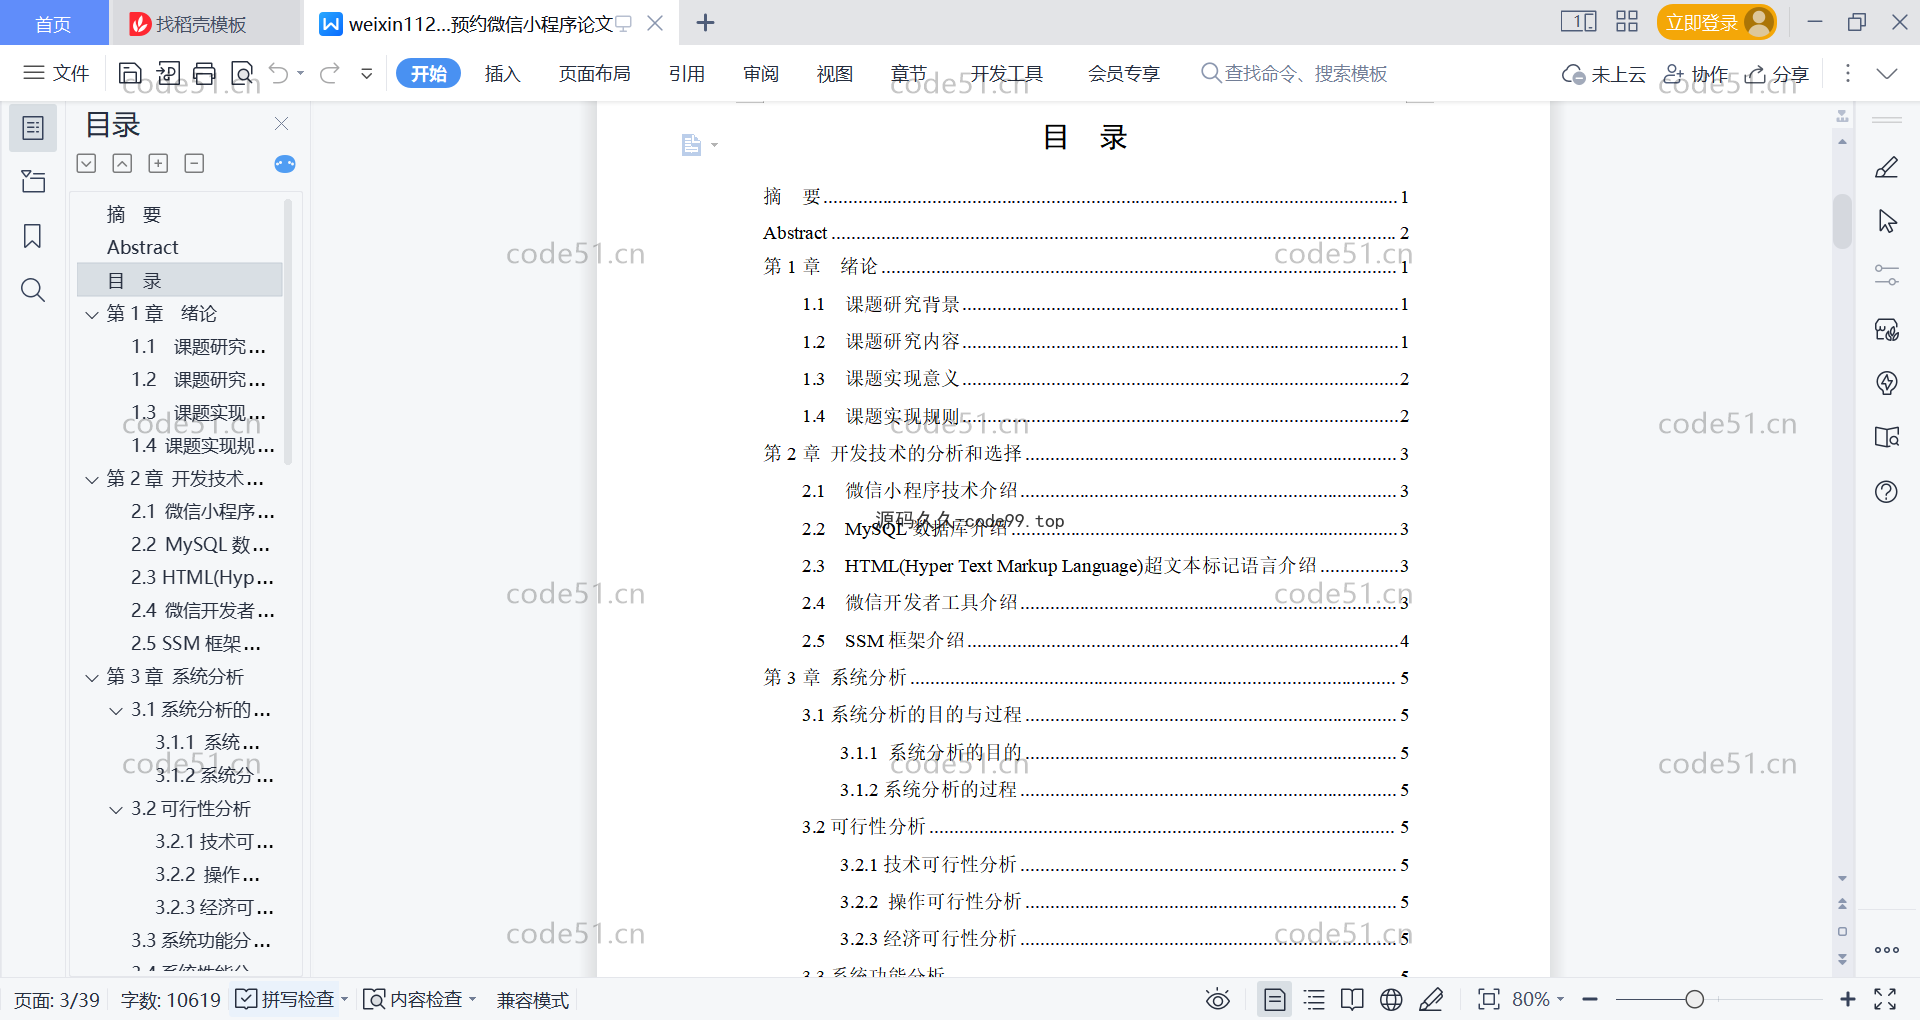
Task: Switch to the 审阅 ribbon tab
Action: point(760,73)
